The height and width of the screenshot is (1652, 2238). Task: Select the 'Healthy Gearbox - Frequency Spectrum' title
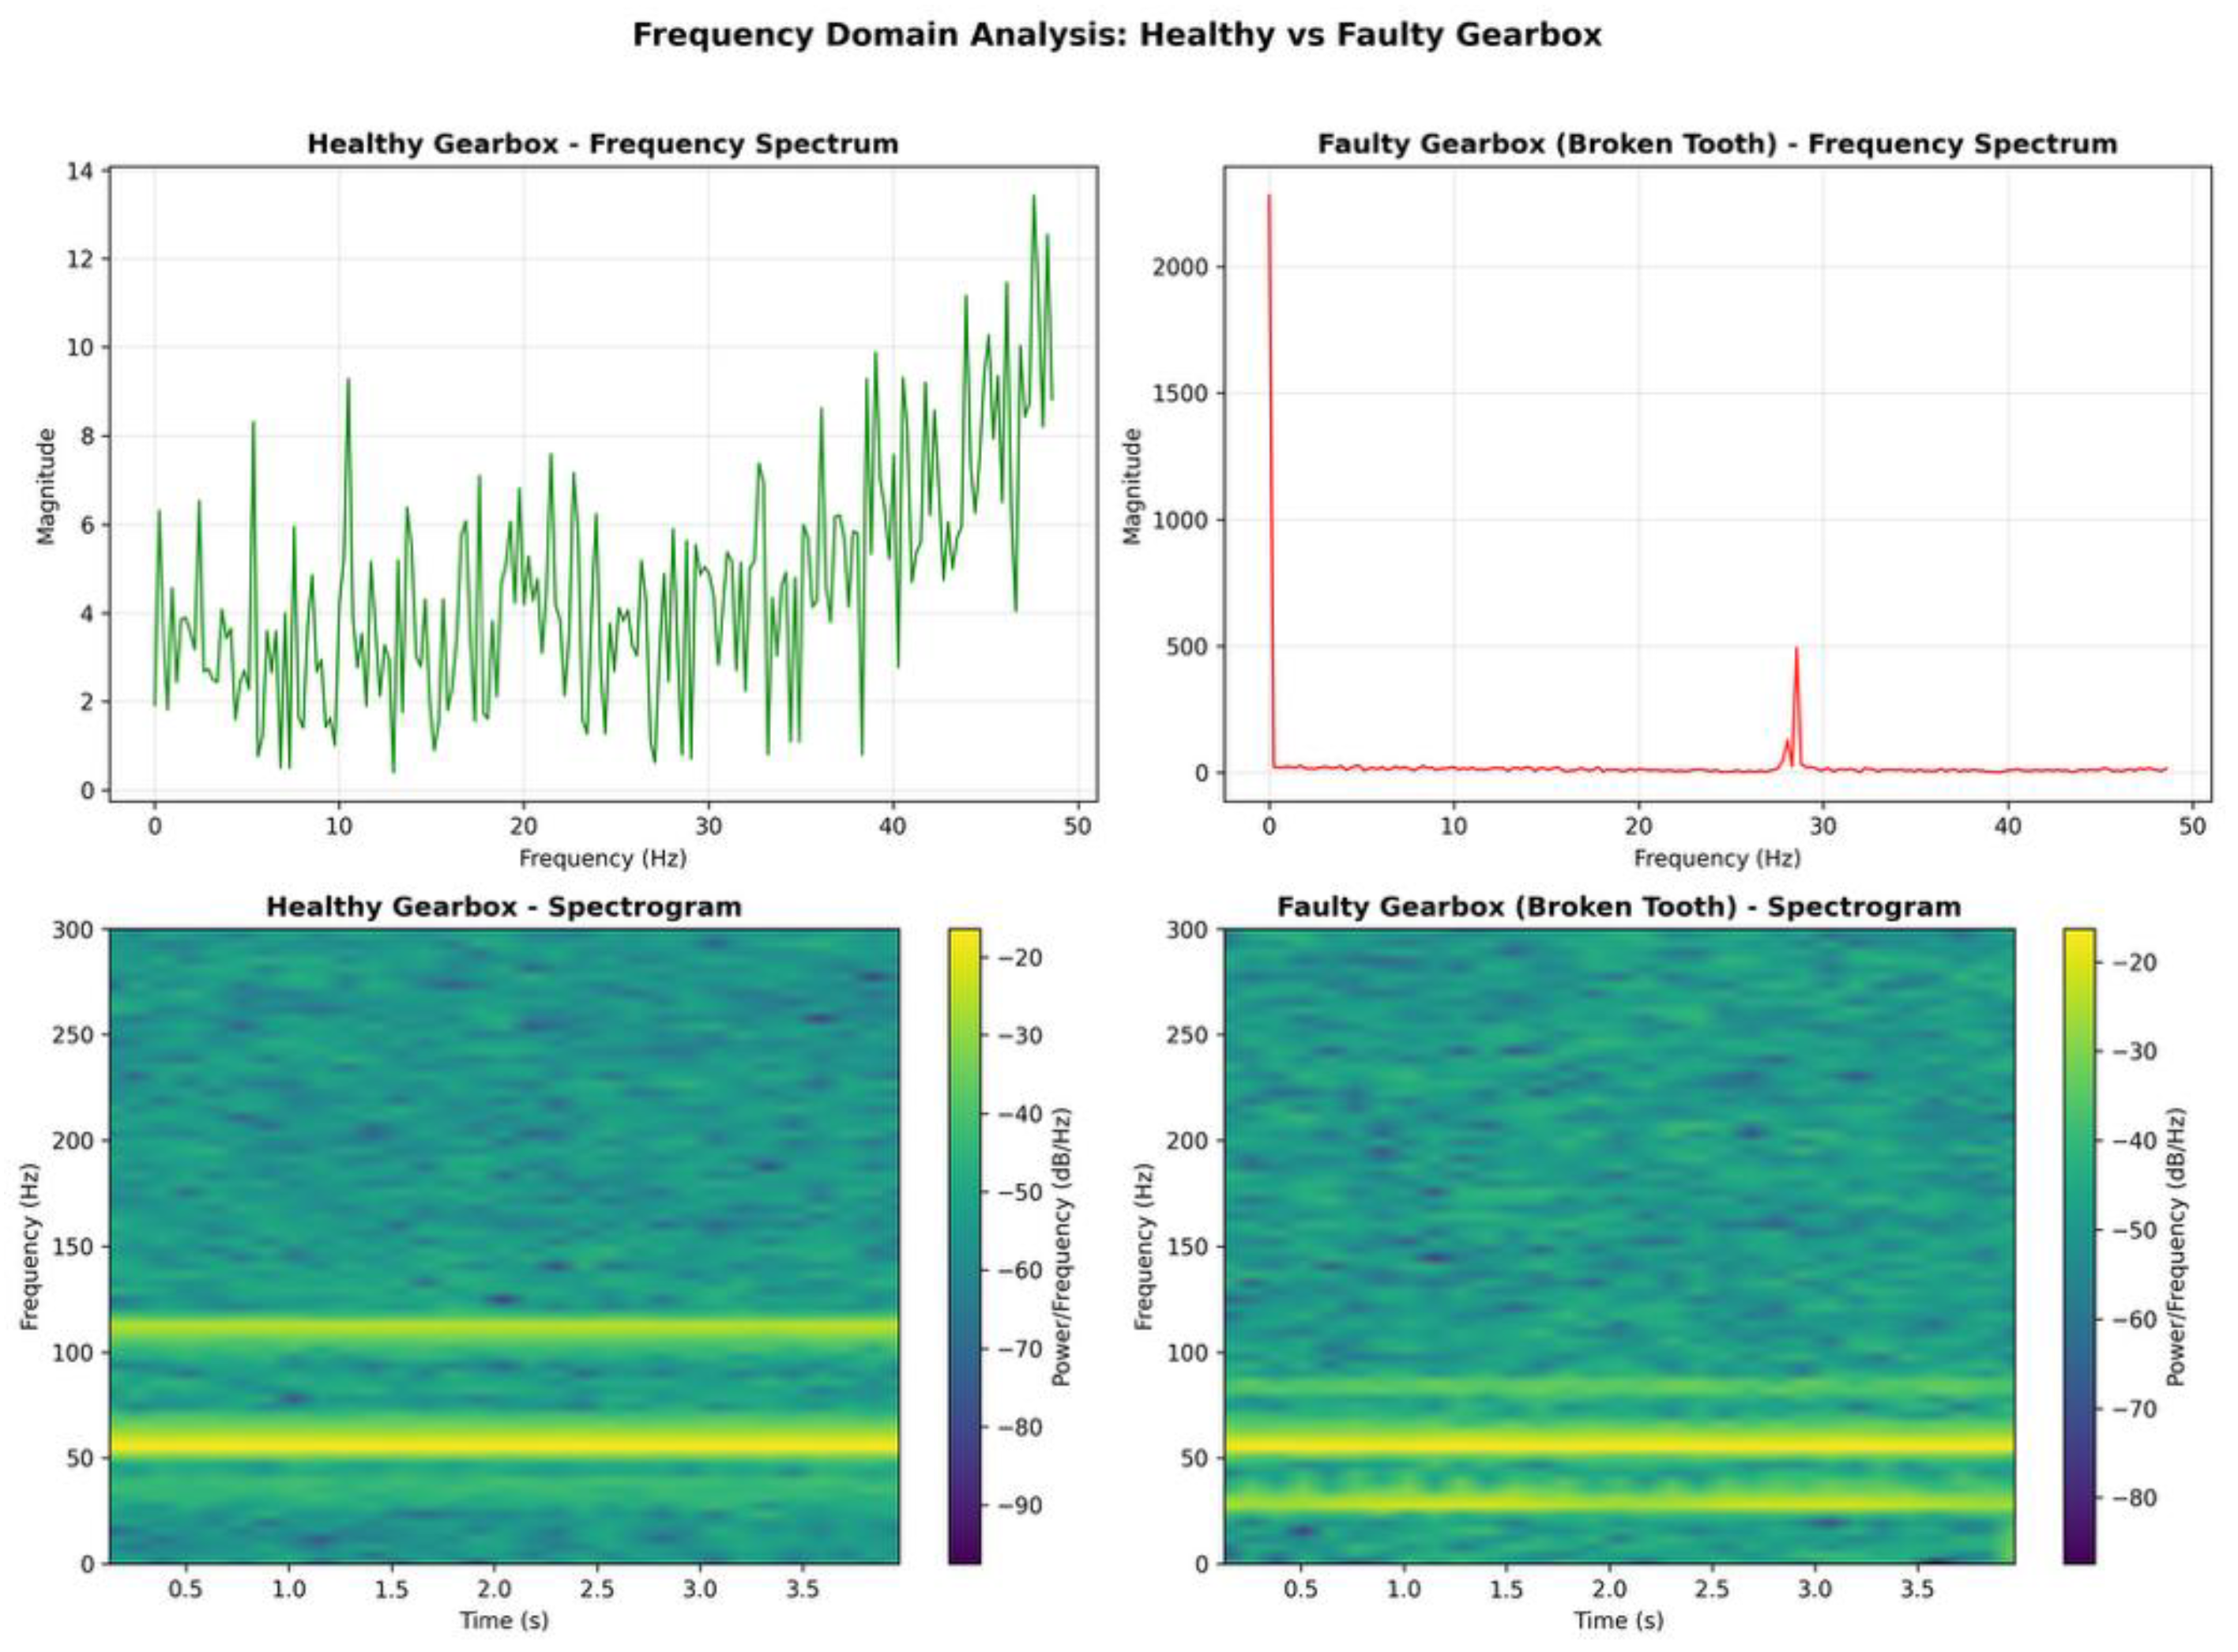(x=603, y=144)
